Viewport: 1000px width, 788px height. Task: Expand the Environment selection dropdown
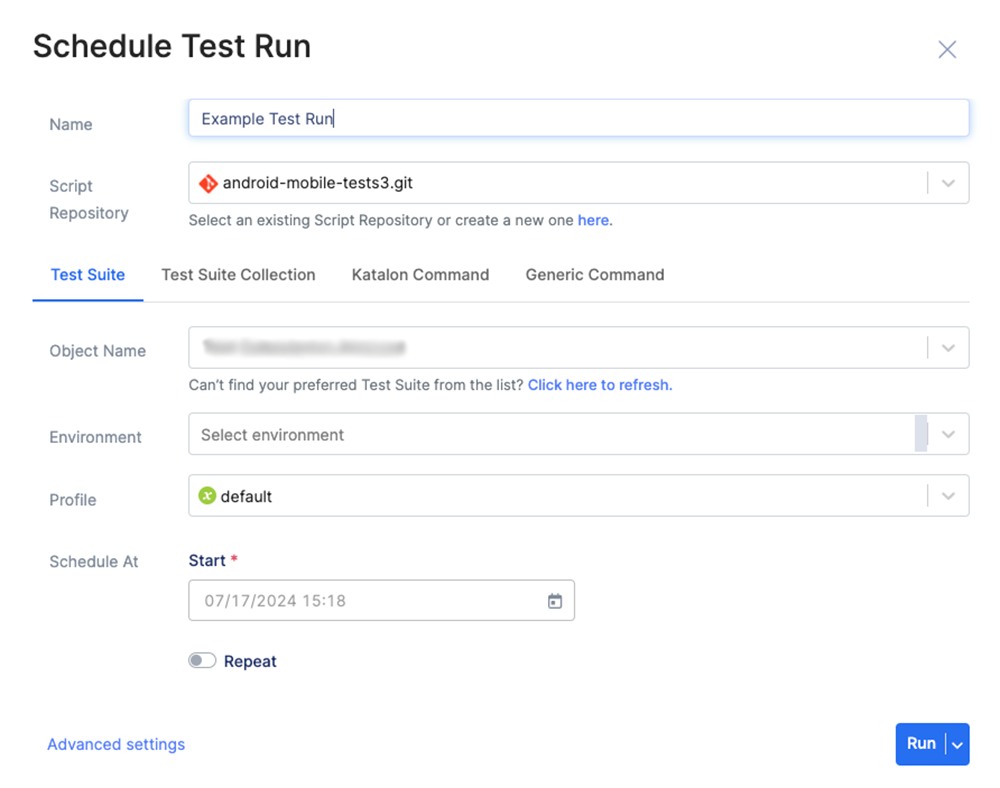[948, 434]
